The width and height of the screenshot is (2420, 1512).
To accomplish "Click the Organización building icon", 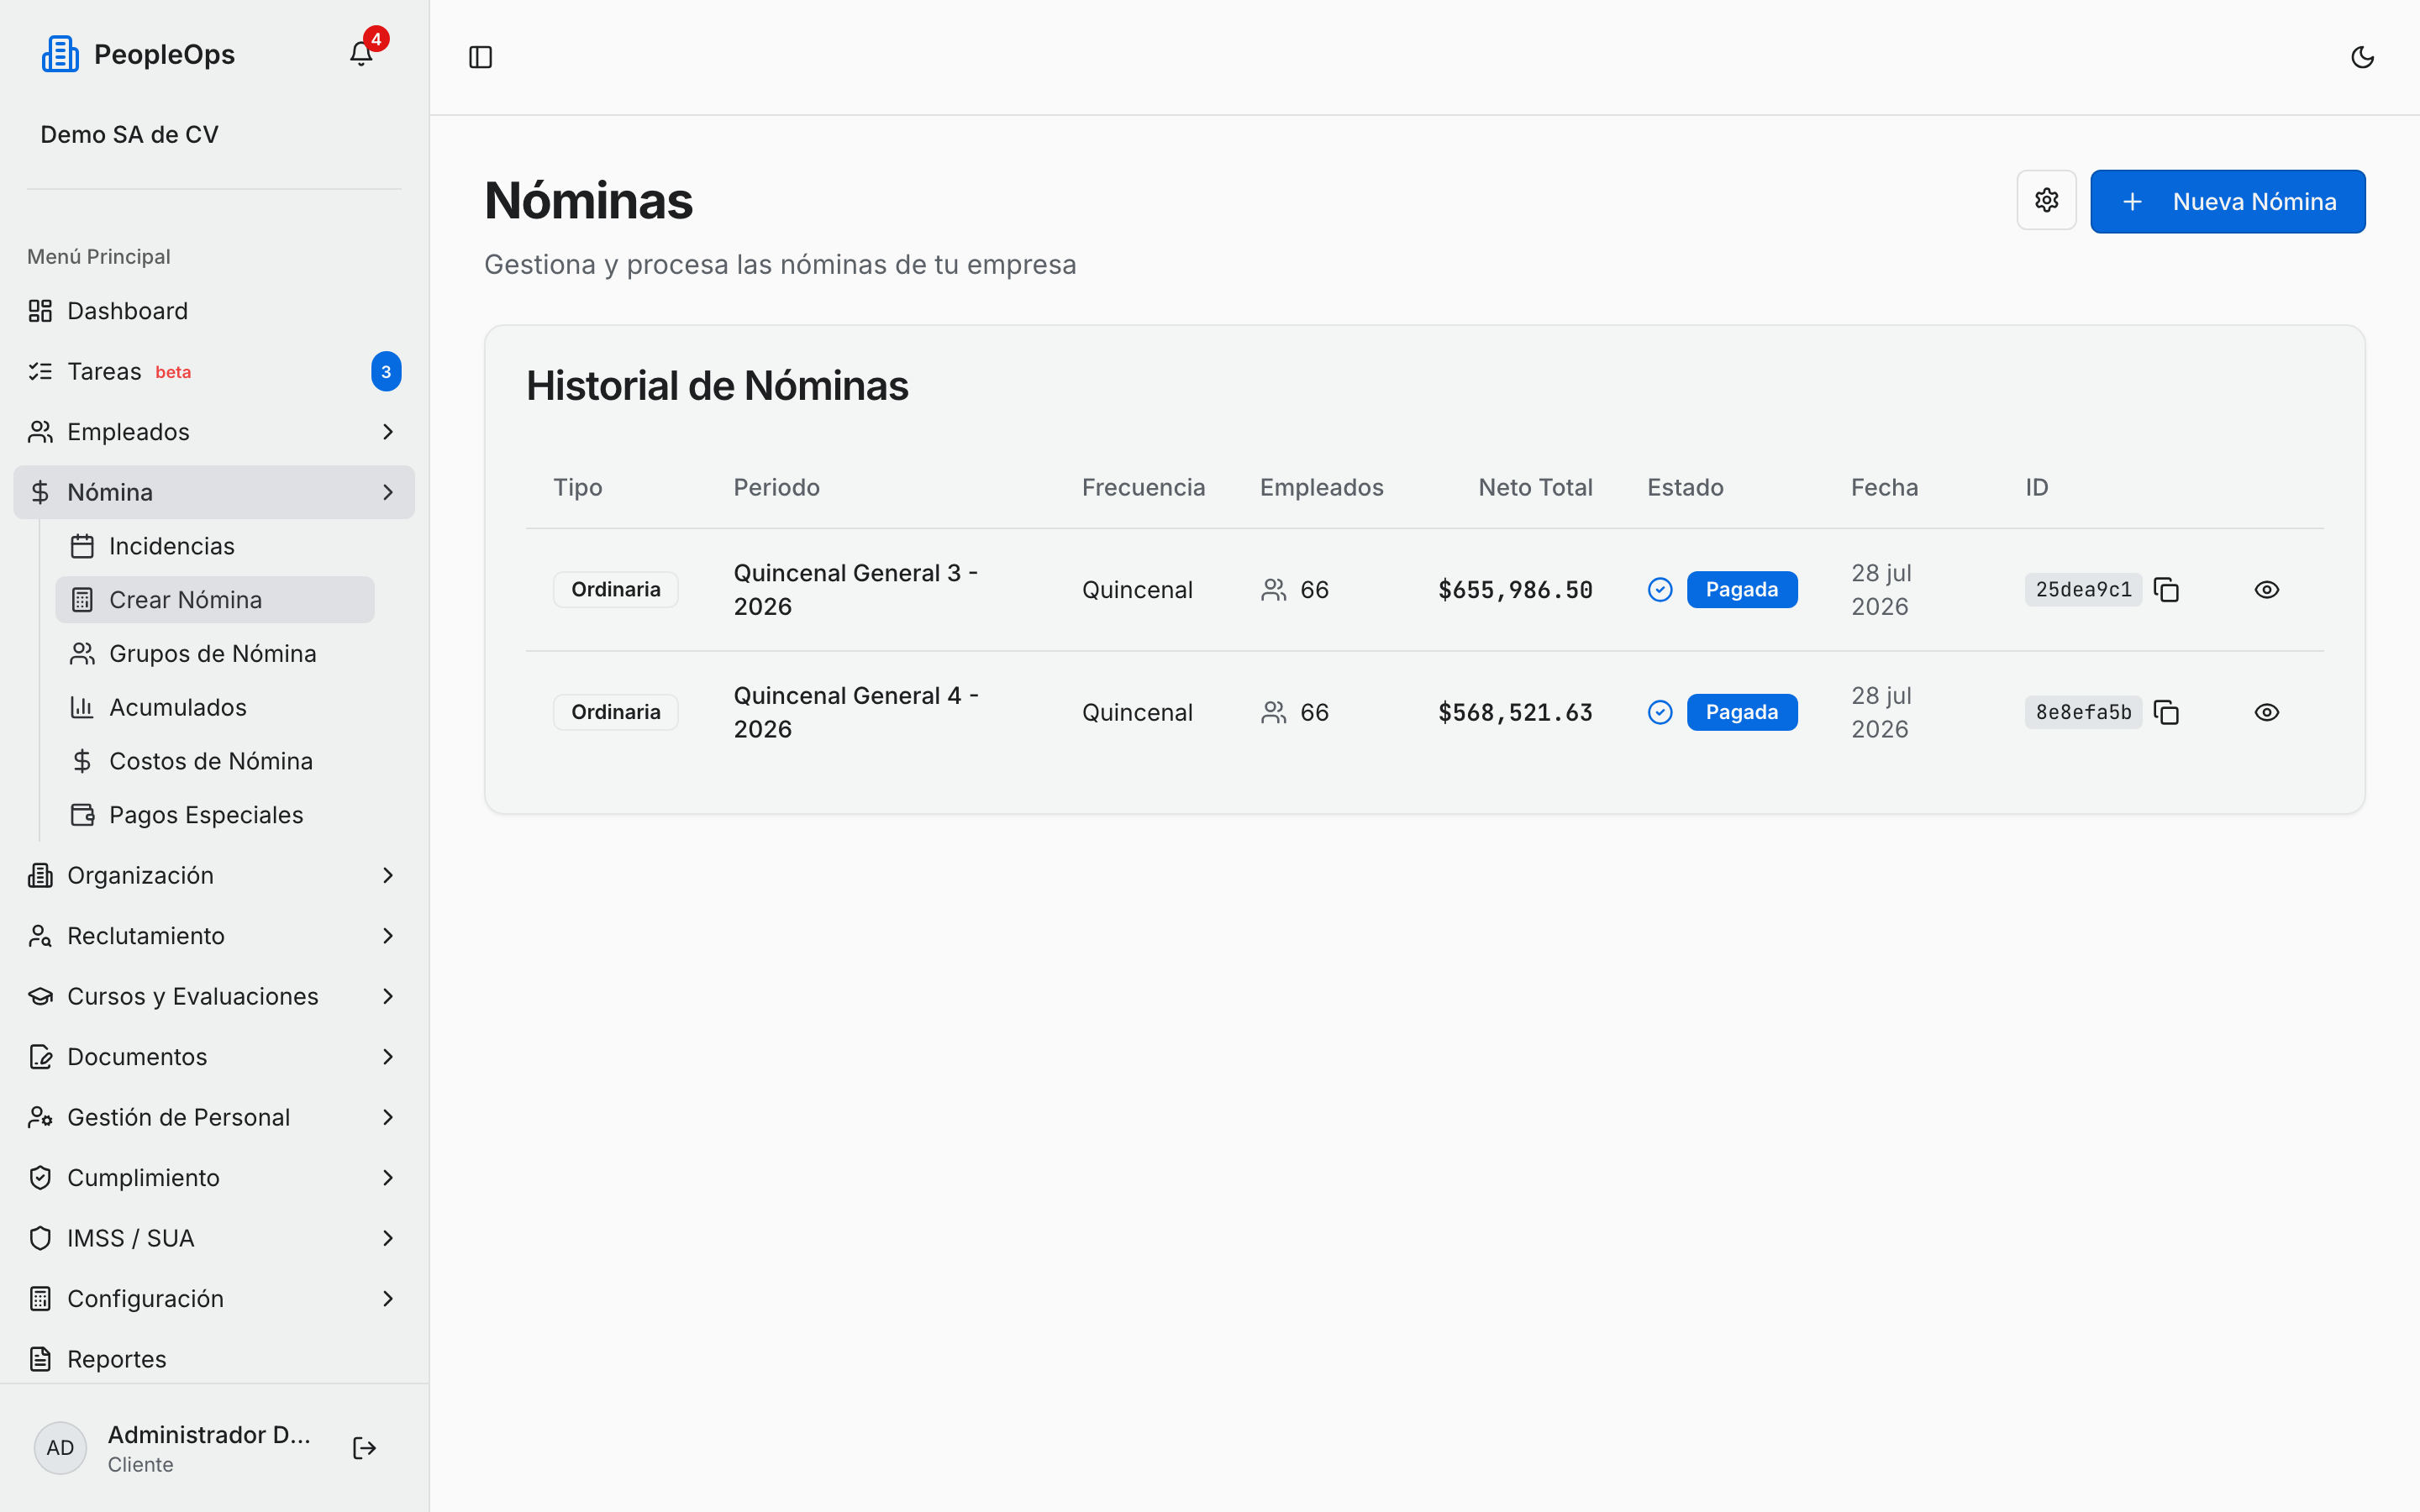I will 40,875.
